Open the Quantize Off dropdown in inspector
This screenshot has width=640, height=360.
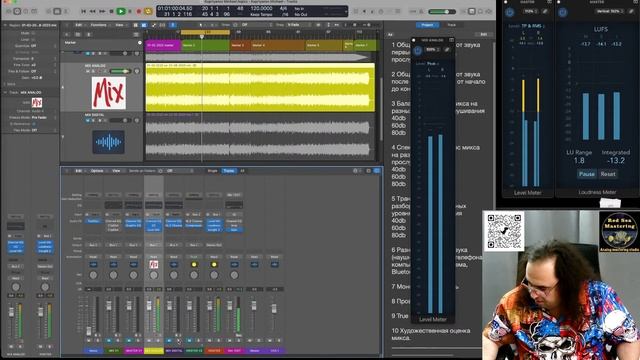tap(43, 46)
